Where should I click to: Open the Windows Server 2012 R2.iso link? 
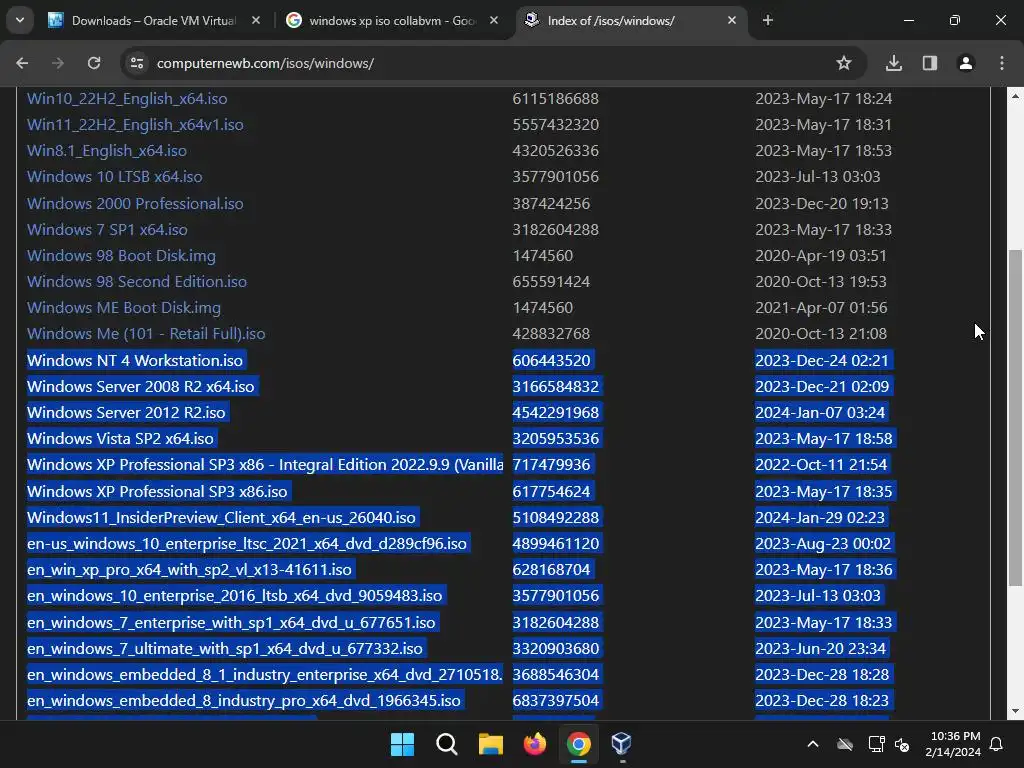point(127,413)
